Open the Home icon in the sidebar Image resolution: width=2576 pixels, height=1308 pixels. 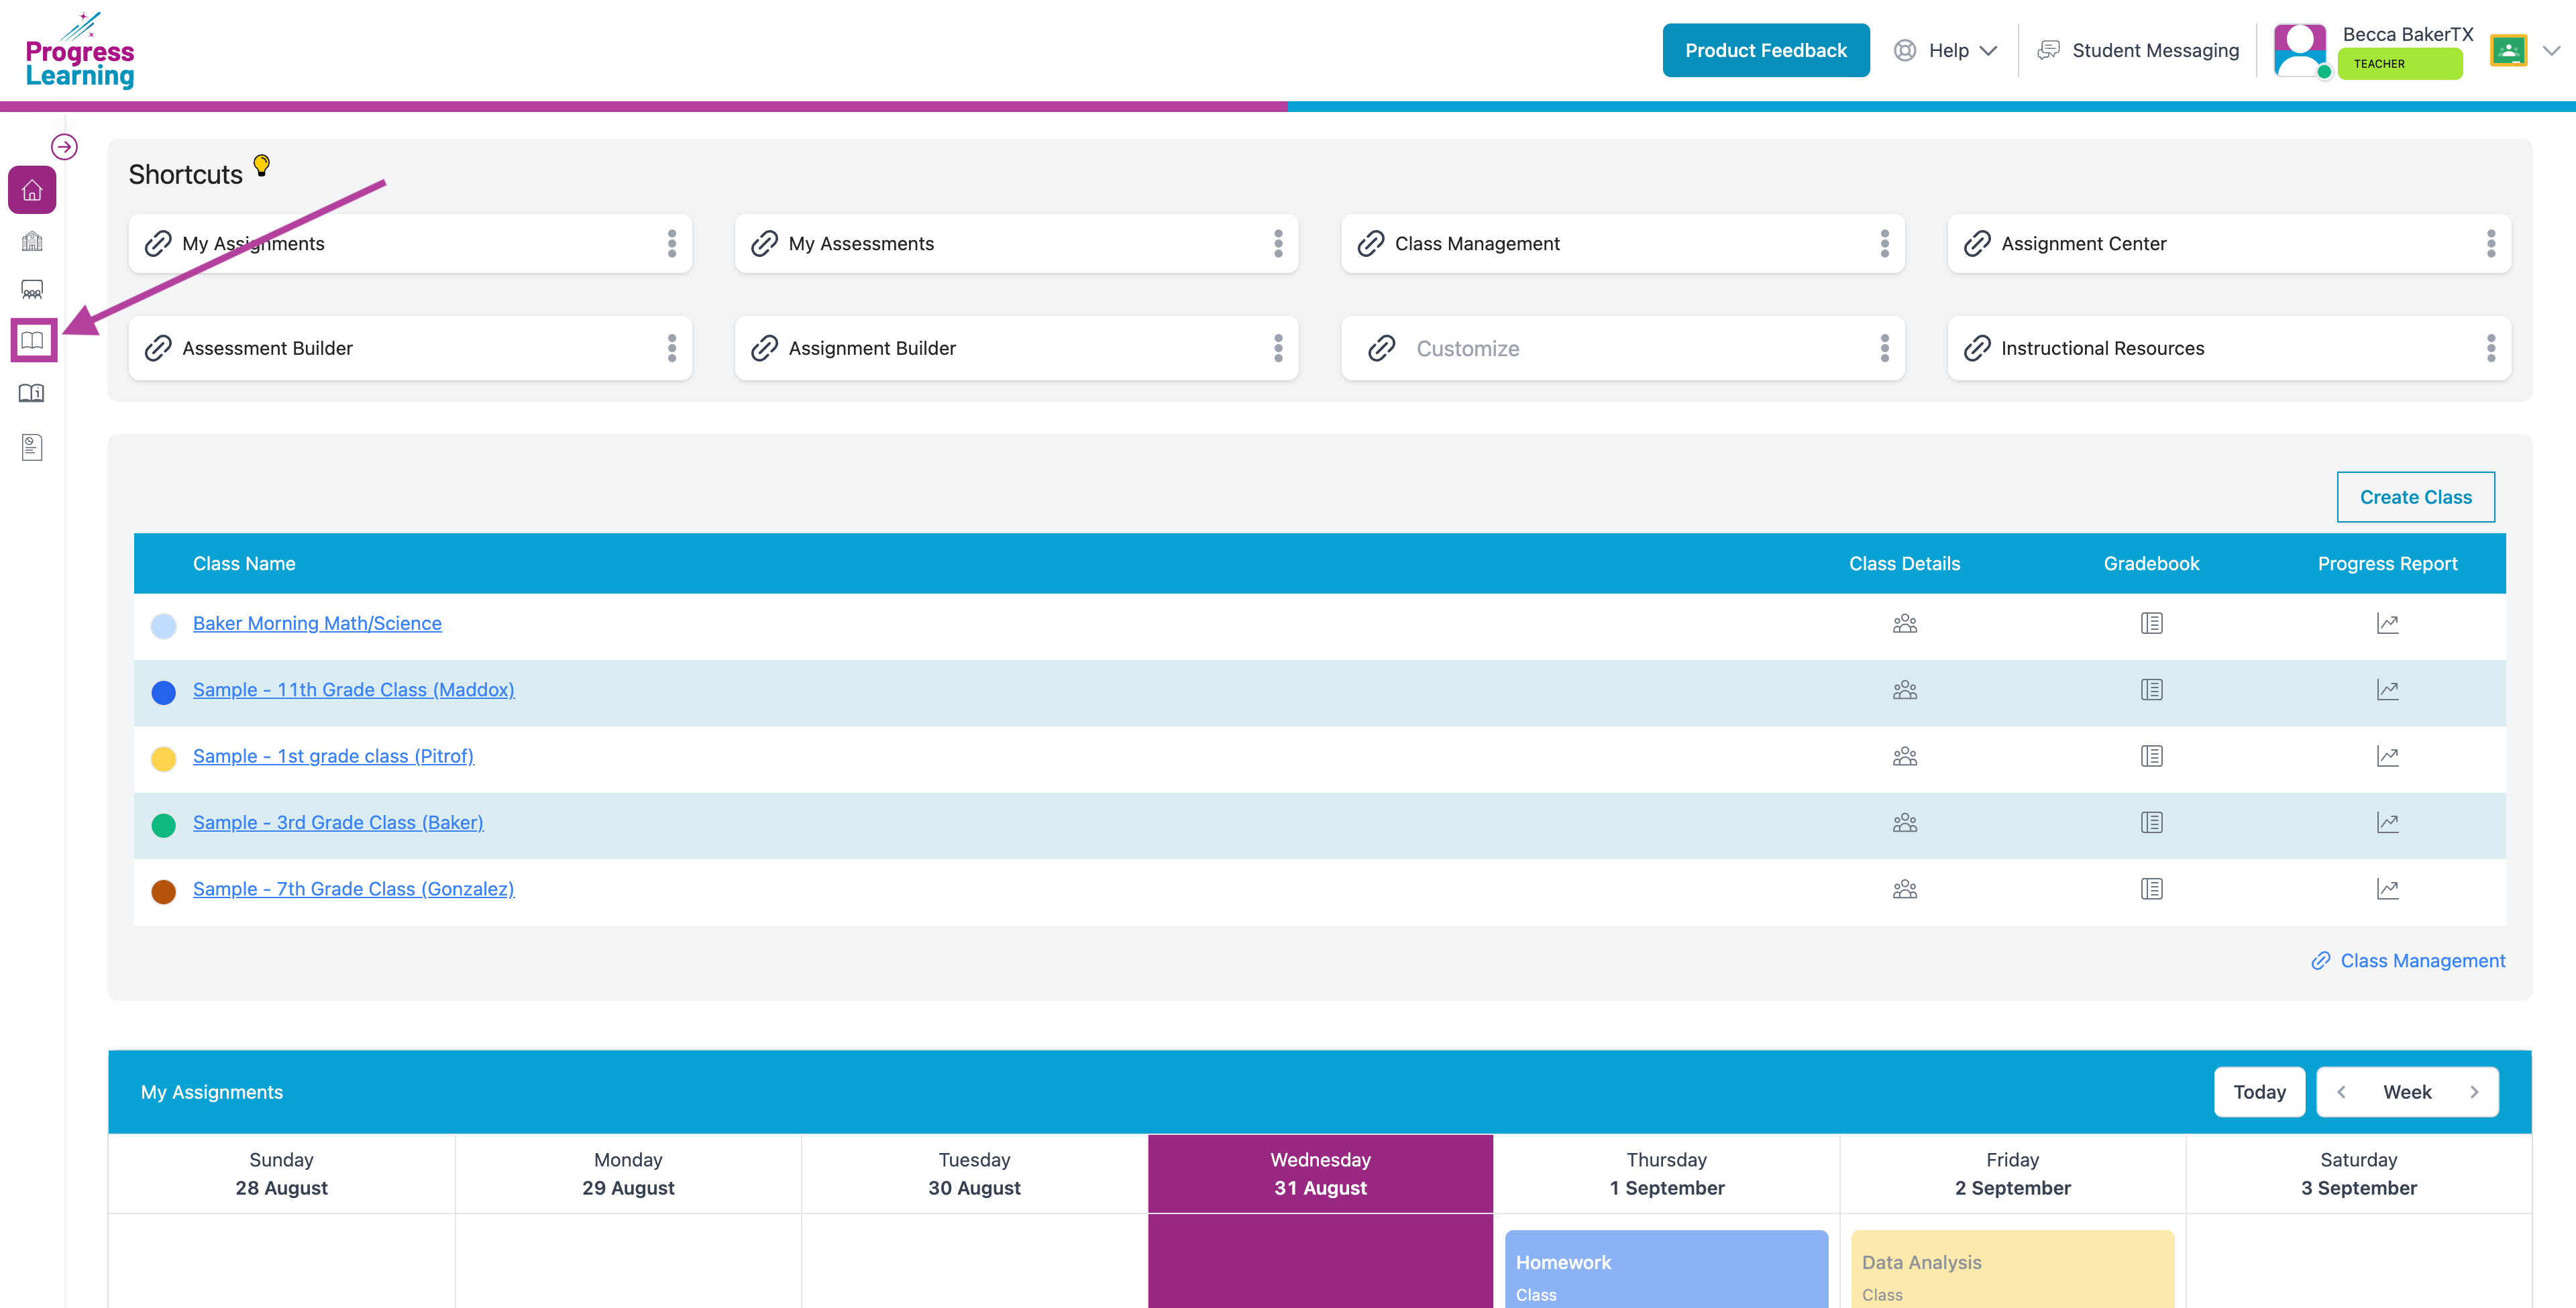[32, 190]
